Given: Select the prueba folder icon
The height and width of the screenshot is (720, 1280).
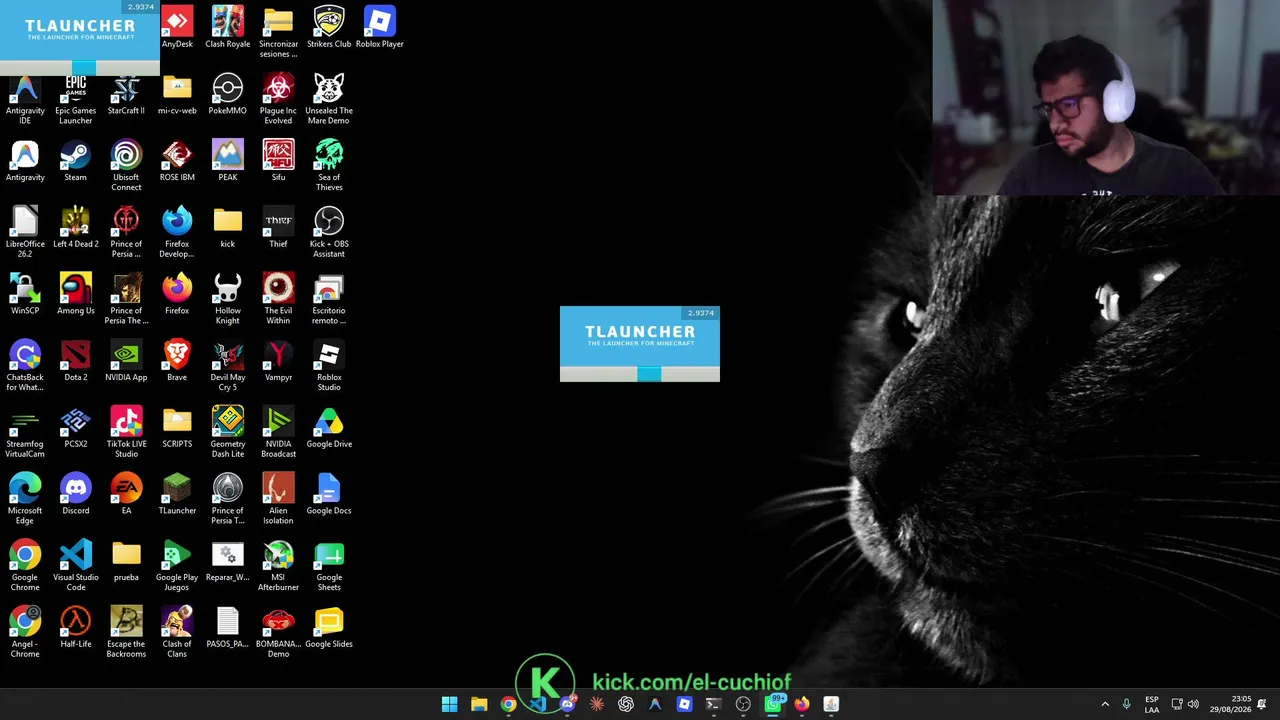Looking at the screenshot, I should 126,562.
